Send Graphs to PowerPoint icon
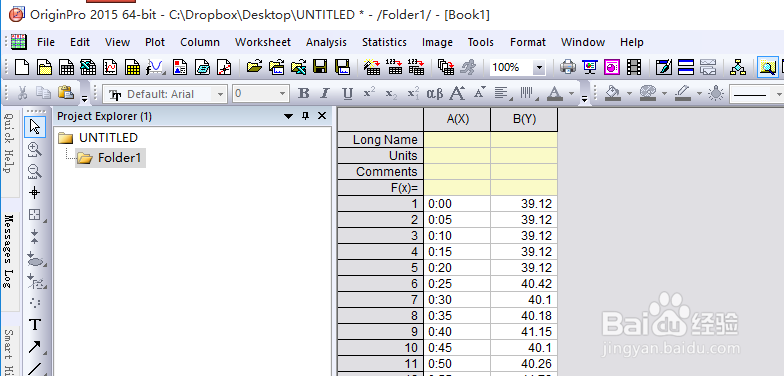 pyautogui.click(x=612, y=66)
